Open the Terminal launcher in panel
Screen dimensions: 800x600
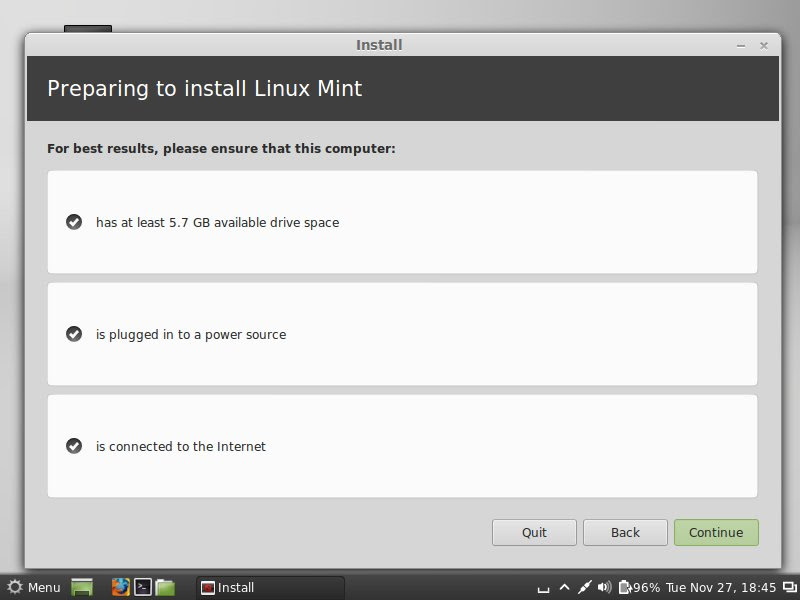coord(142,587)
